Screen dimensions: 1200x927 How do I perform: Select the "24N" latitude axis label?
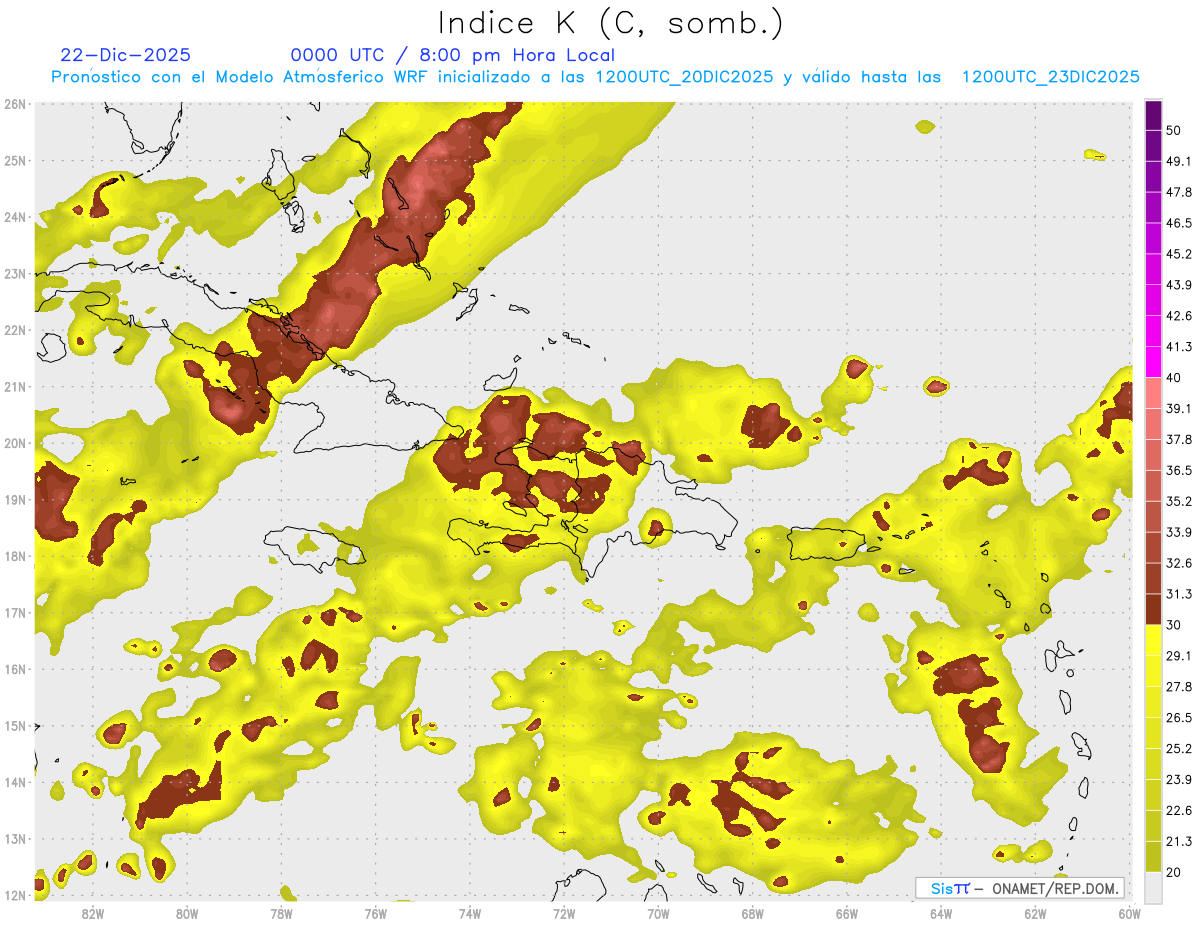click(x=15, y=217)
